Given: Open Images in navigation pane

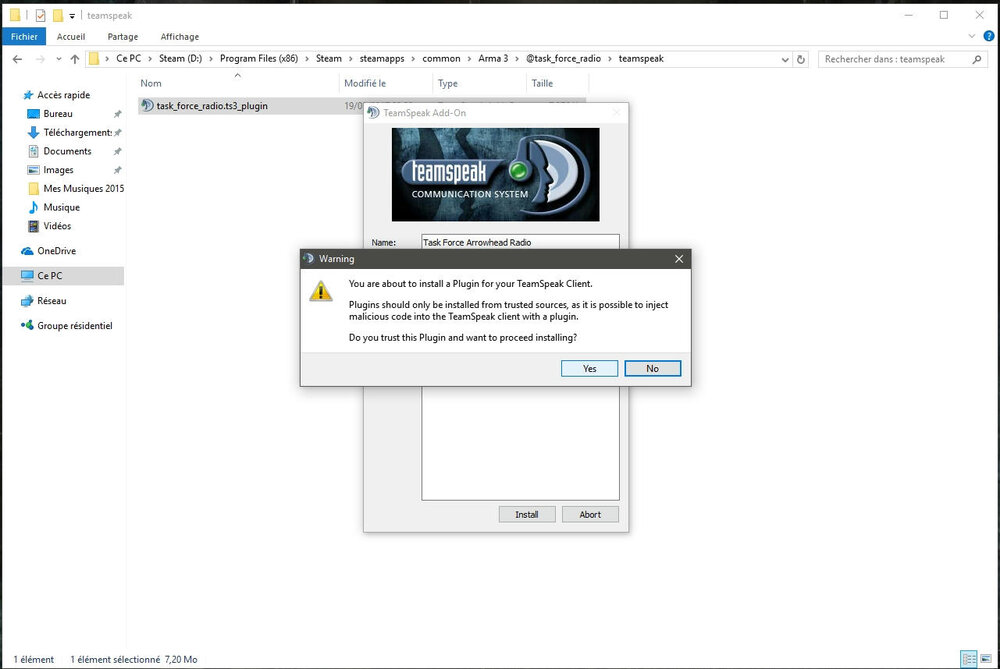Looking at the screenshot, I should 58,170.
